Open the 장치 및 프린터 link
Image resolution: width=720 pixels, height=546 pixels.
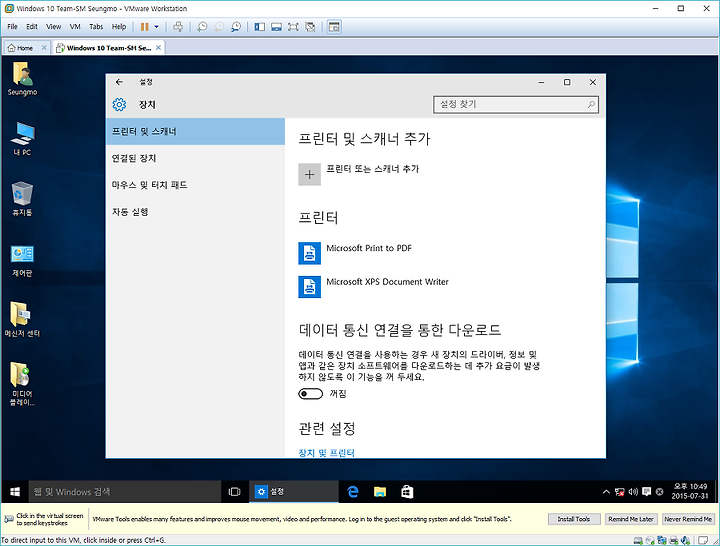point(326,453)
